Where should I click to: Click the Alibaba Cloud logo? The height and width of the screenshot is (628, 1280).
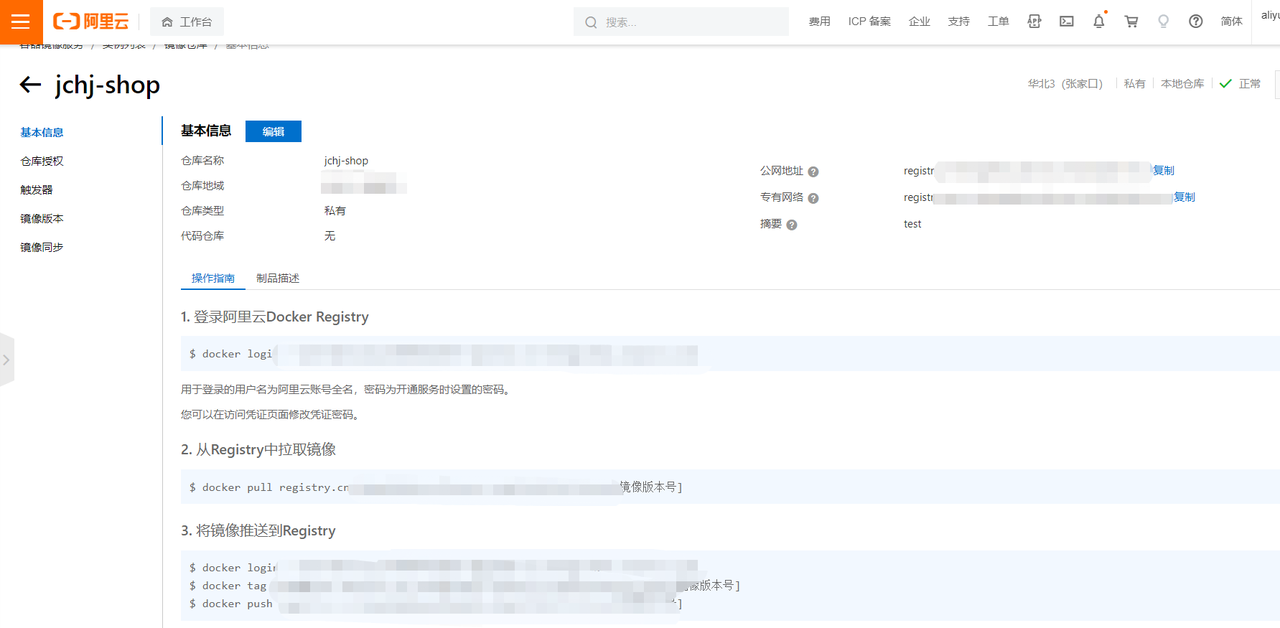click(91, 22)
